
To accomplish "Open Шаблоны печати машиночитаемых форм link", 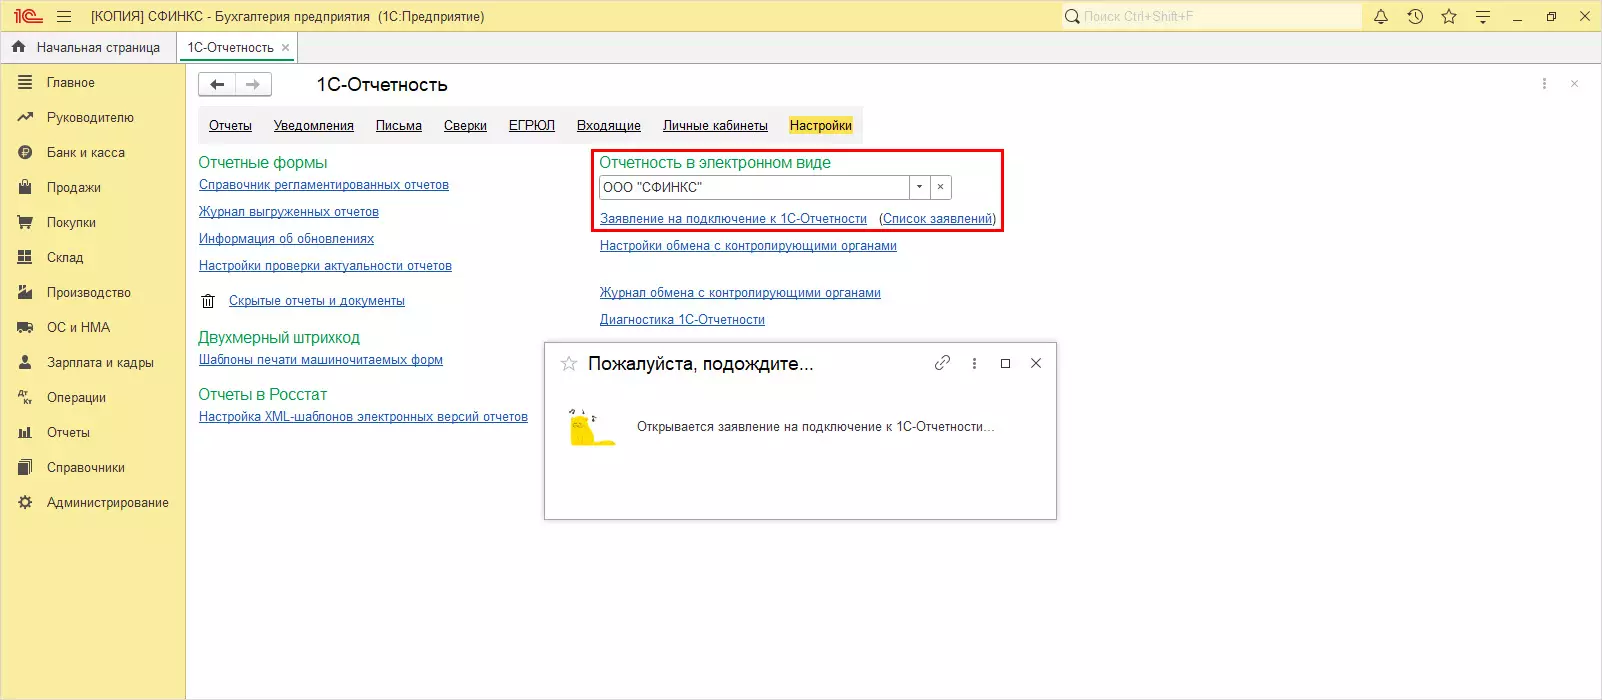I will pos(321,360).
